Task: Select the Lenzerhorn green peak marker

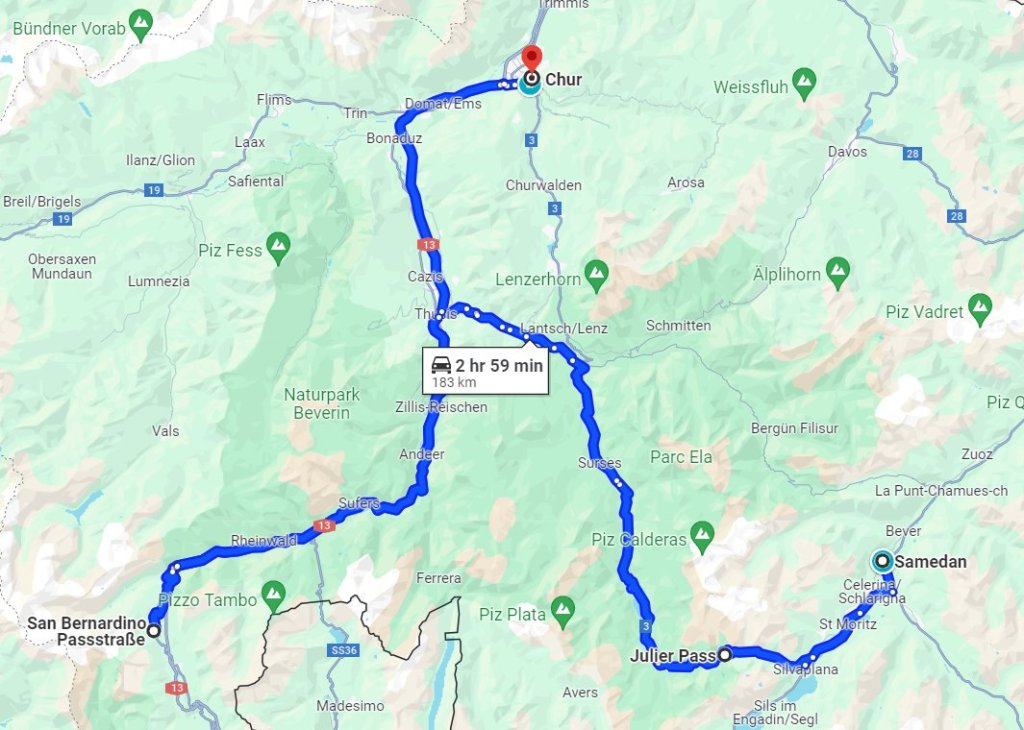Action: (596, 277)
